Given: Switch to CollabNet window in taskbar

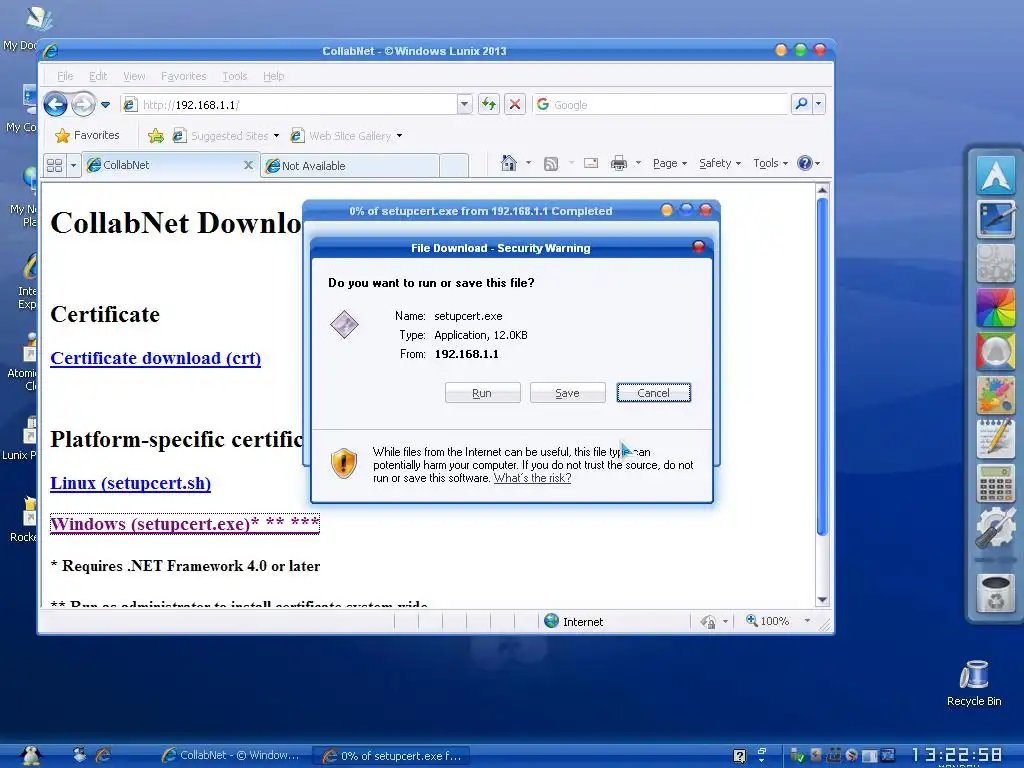Looking at the screenshot, I should 231,756.
